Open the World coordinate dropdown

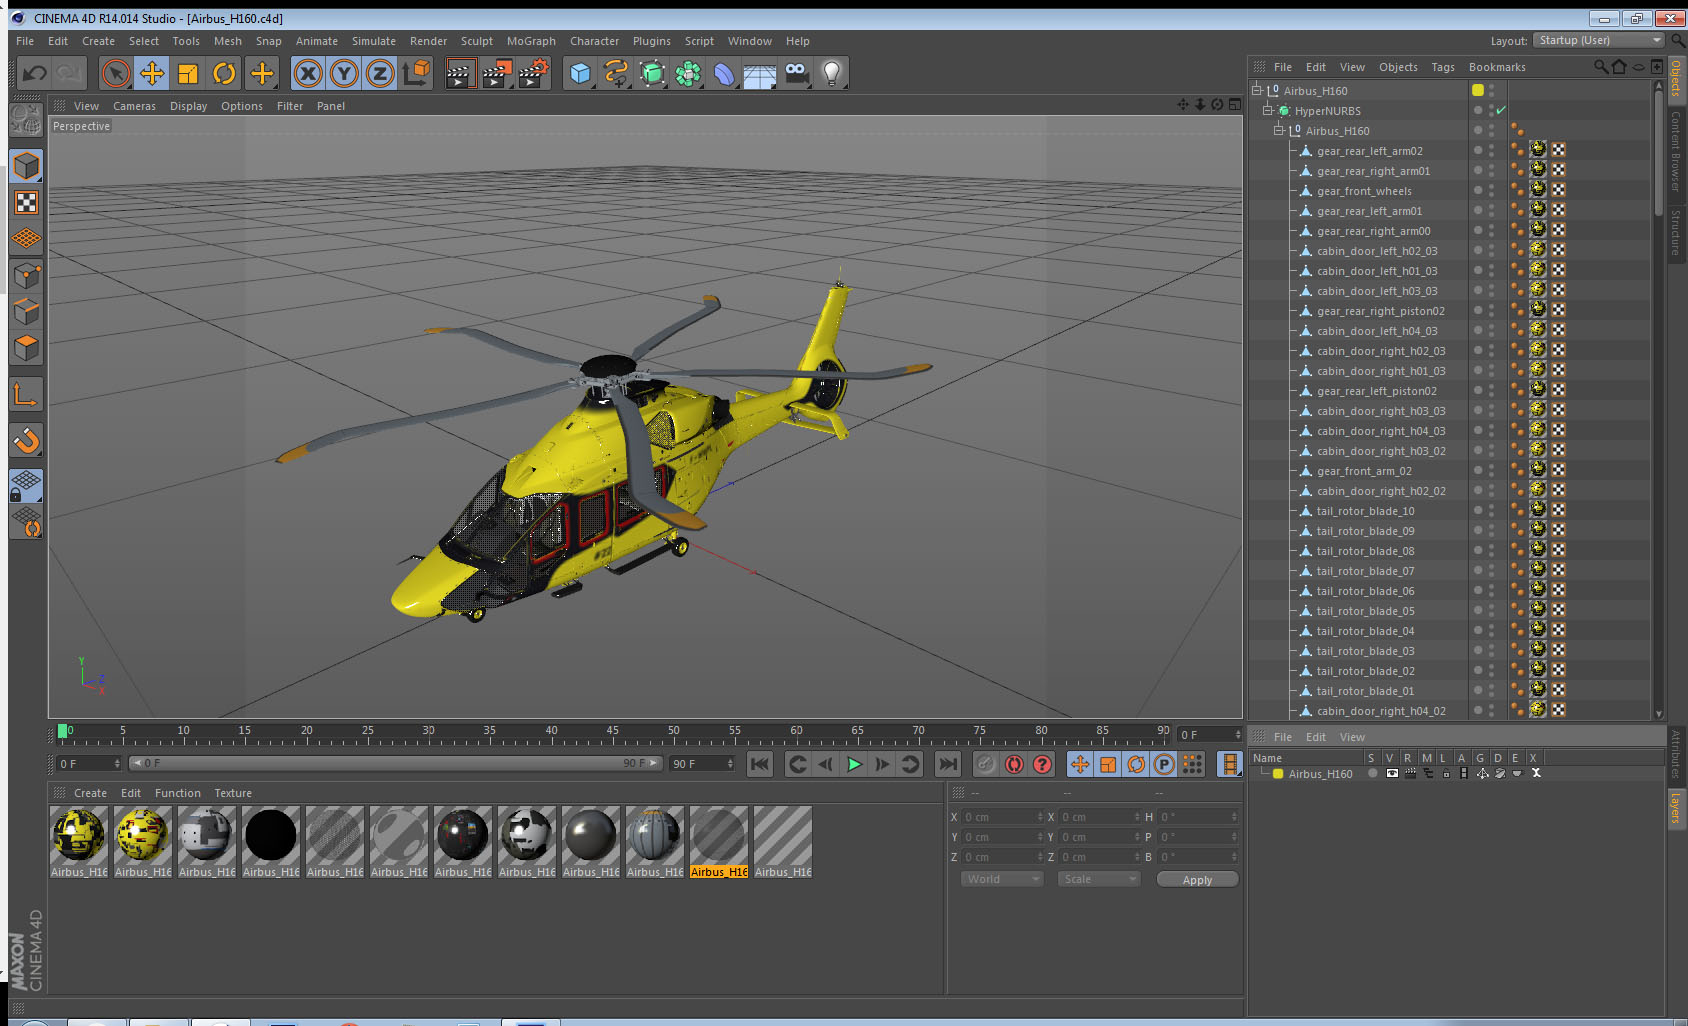coord(1002,879)
